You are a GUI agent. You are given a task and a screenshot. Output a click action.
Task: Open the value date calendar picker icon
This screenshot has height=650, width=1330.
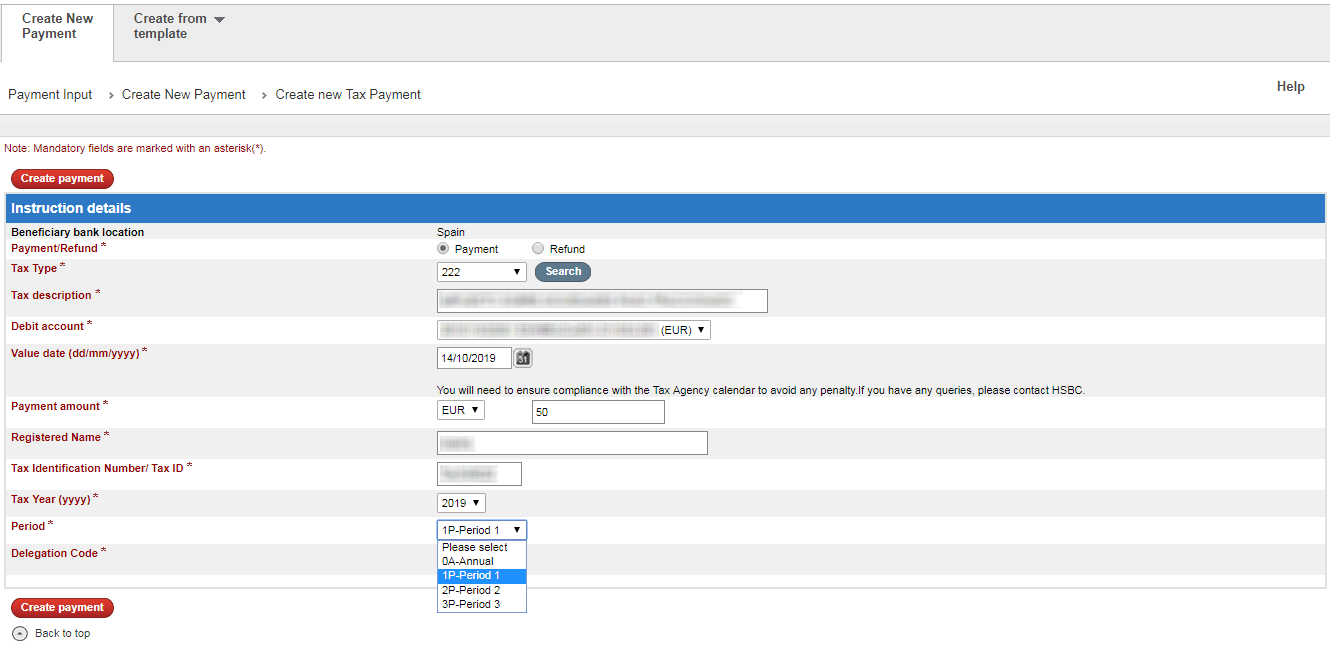click(523, 358)
